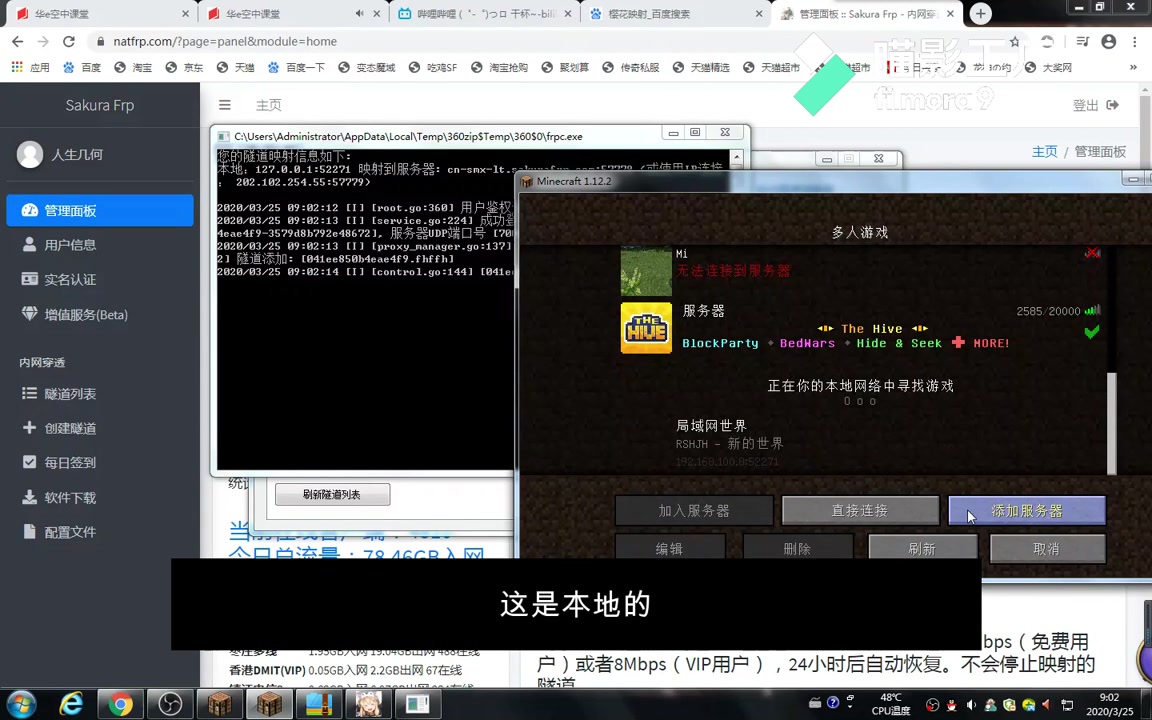Switch to the 哔哩哔哩 tab
1152x720 pixels.
(484, 13)
